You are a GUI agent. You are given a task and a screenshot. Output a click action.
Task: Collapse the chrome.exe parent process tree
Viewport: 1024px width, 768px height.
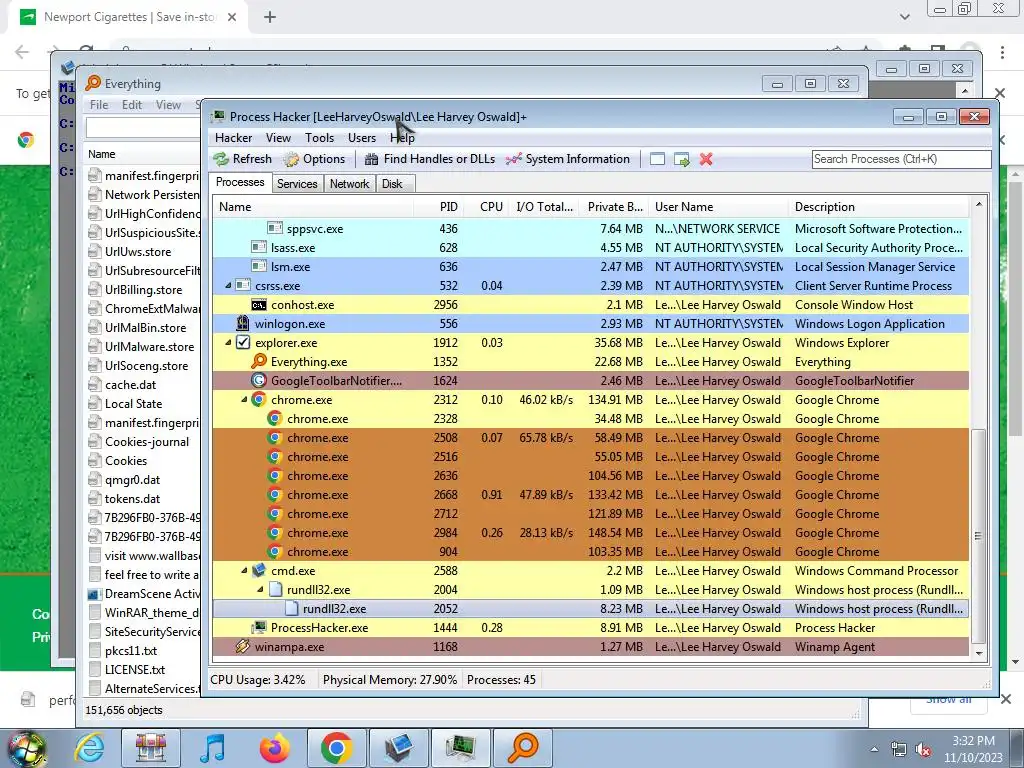point(244,399)
